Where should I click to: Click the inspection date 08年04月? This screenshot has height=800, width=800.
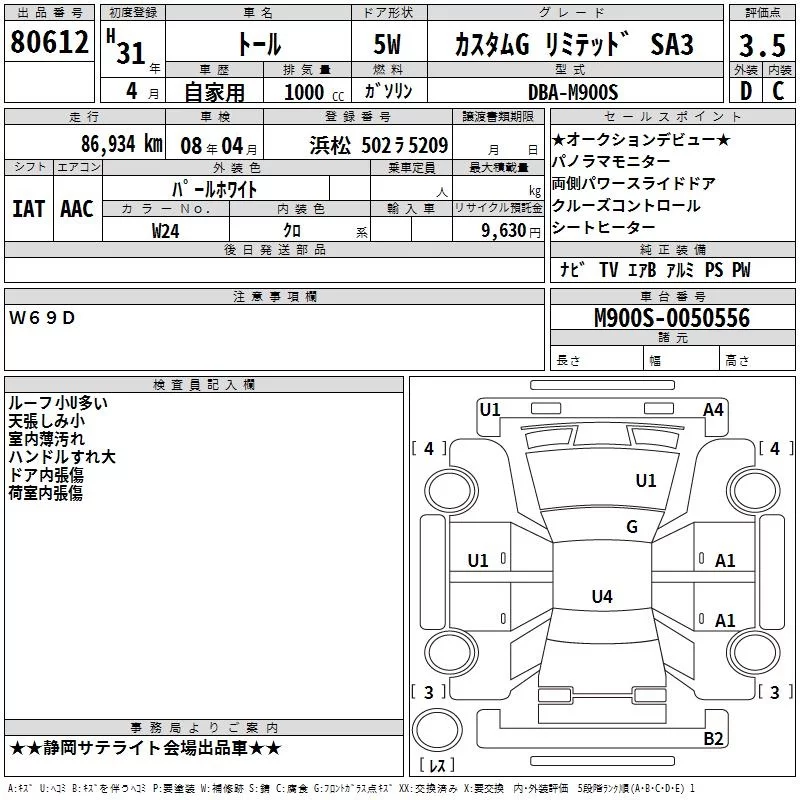[218, 146]
